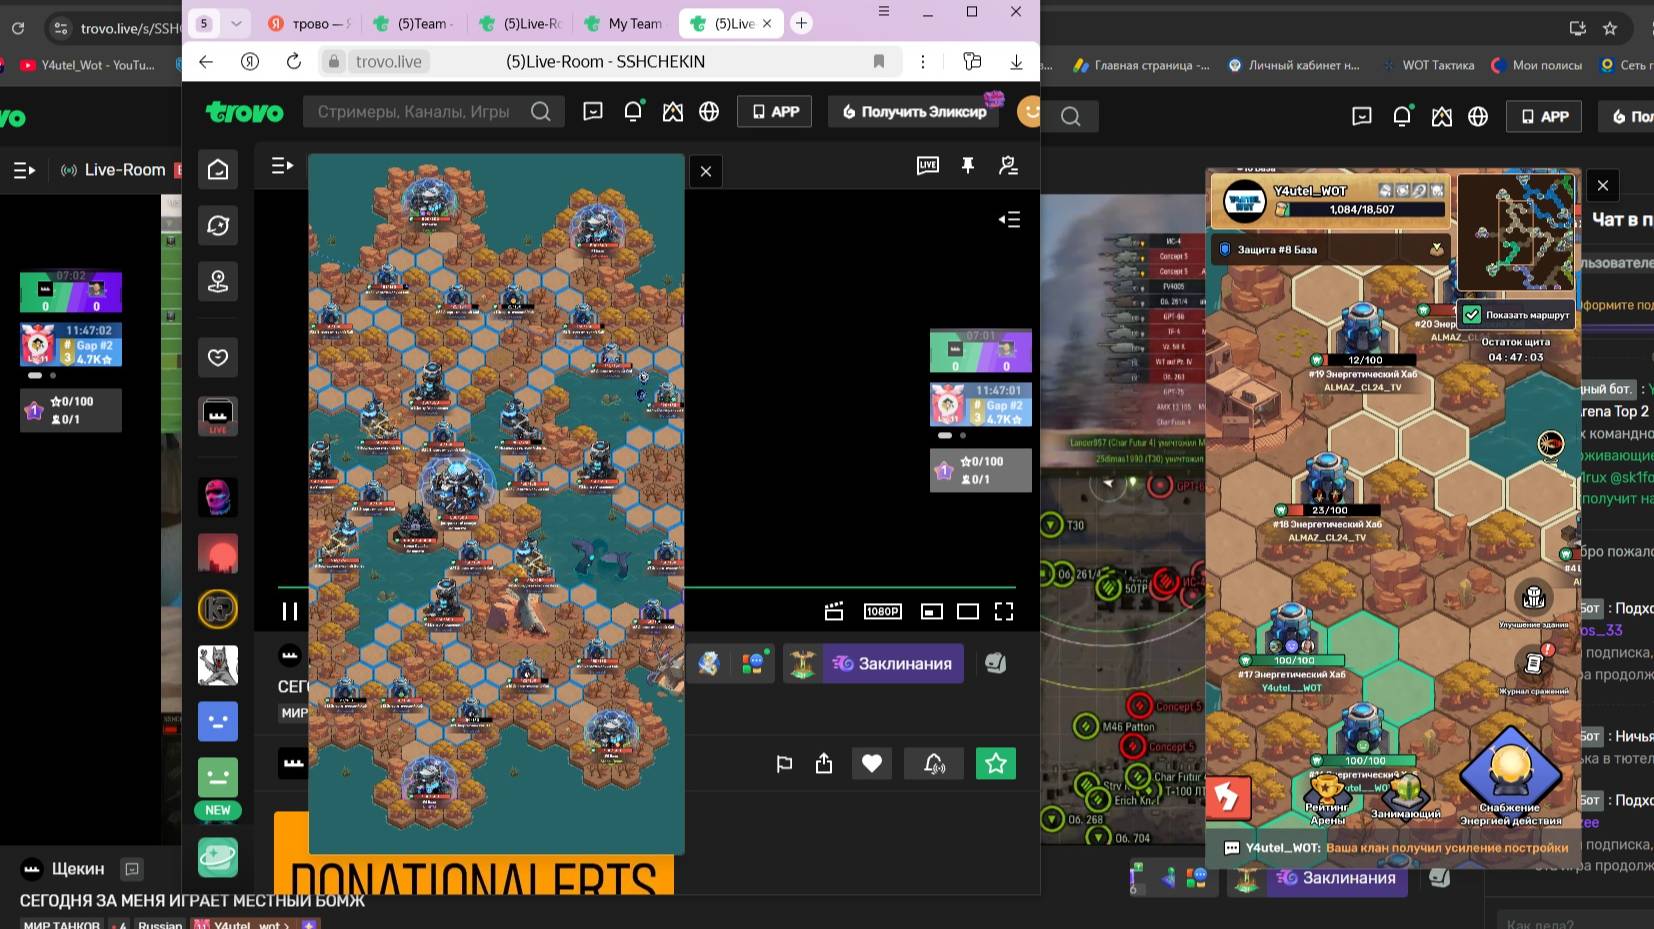Open the green face avatar marked NEW
The width and height of the screenshot is (1654, 929).
pyautogui.click(x=218, y=777)
